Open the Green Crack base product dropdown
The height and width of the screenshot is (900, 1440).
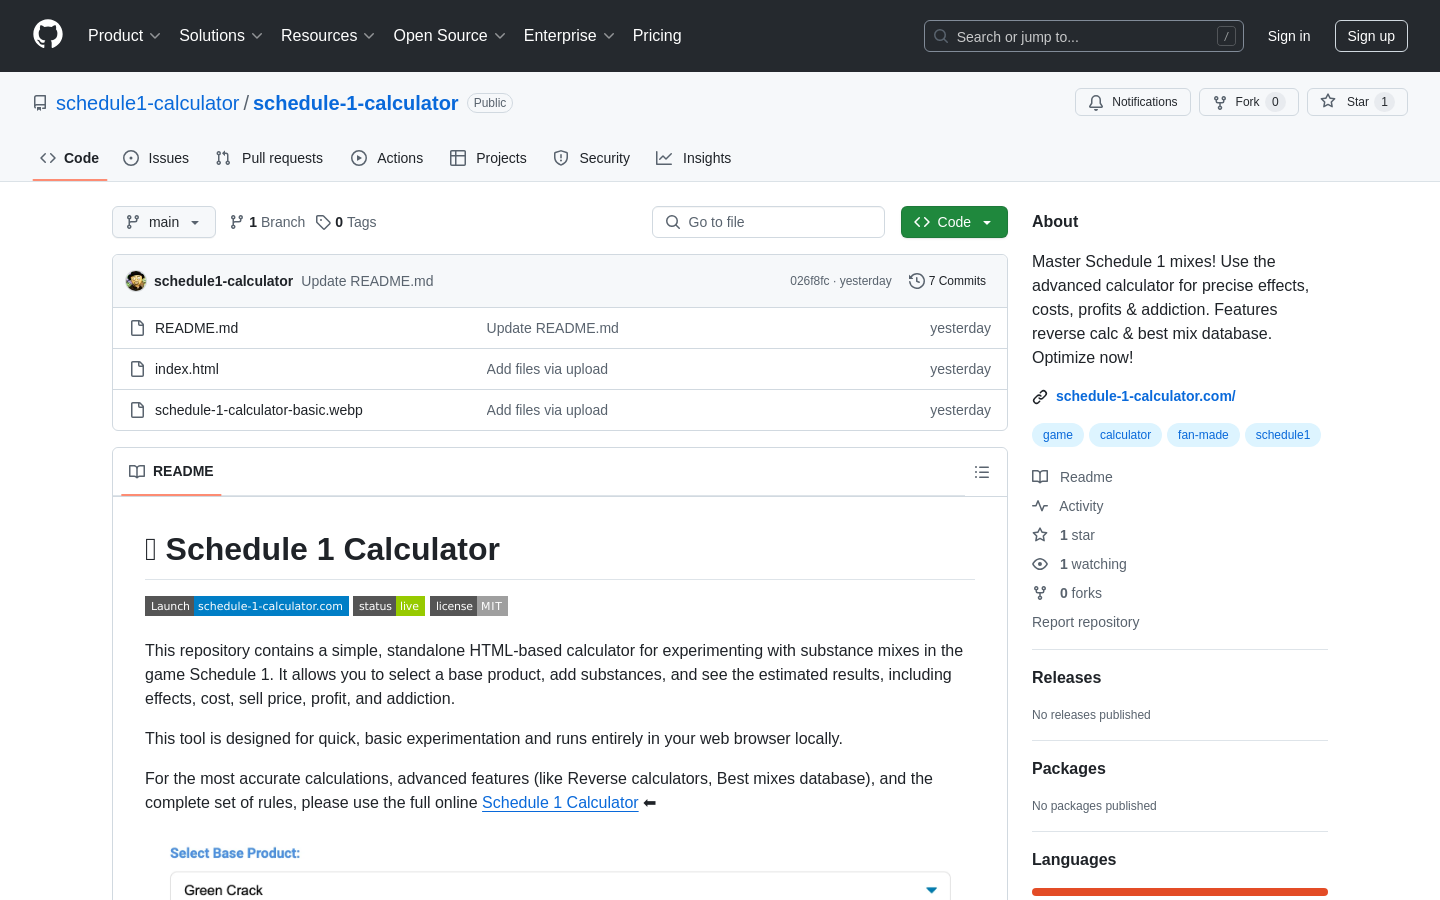(x=560, y=889)
